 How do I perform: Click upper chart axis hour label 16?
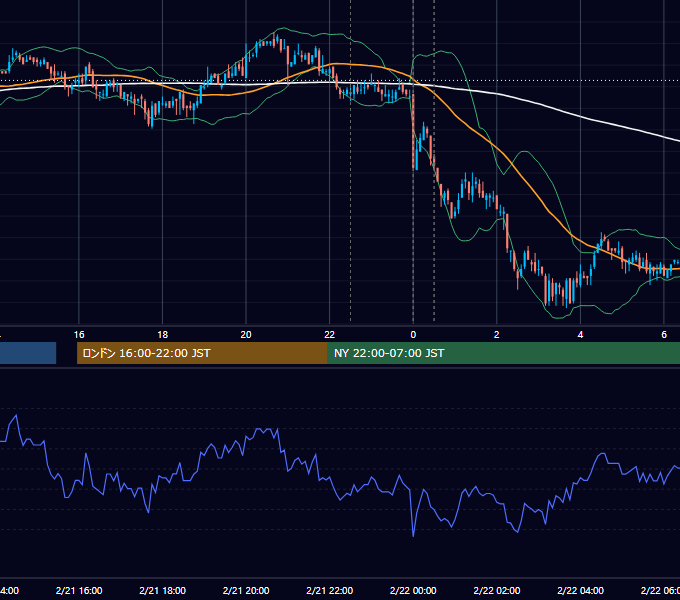79,335
